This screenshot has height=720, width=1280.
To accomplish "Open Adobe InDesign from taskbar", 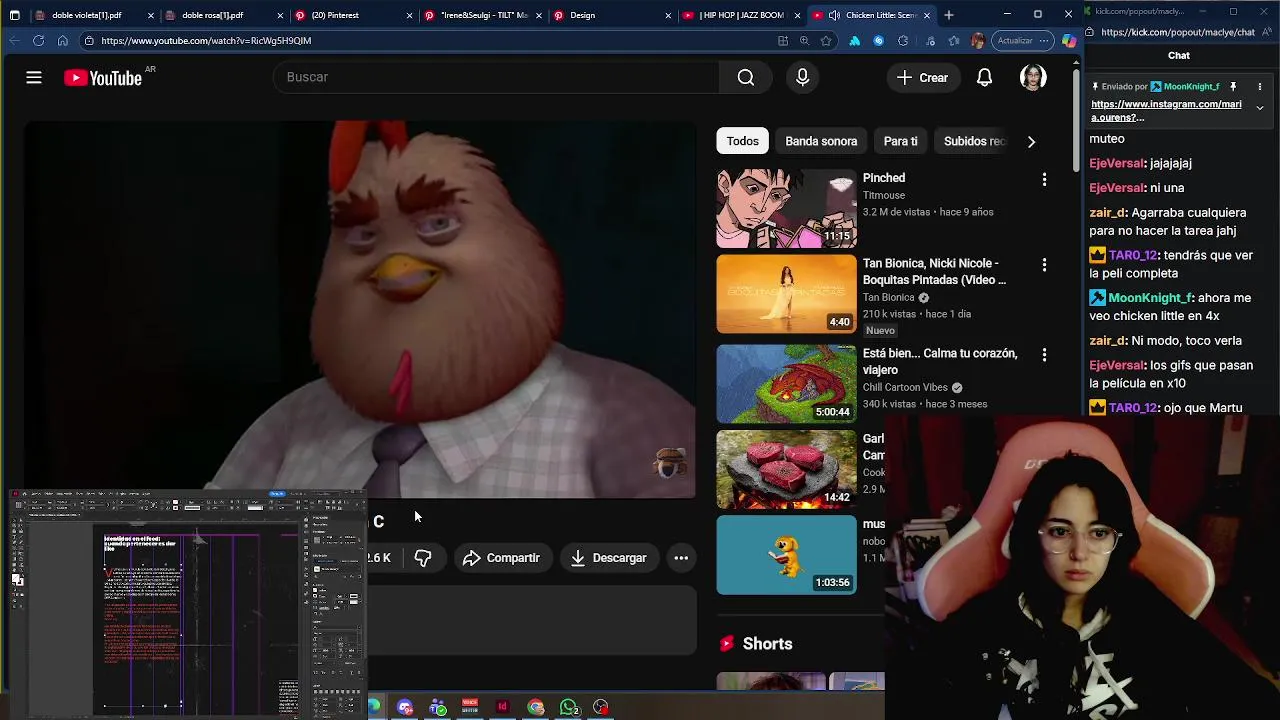I will 503,707.
